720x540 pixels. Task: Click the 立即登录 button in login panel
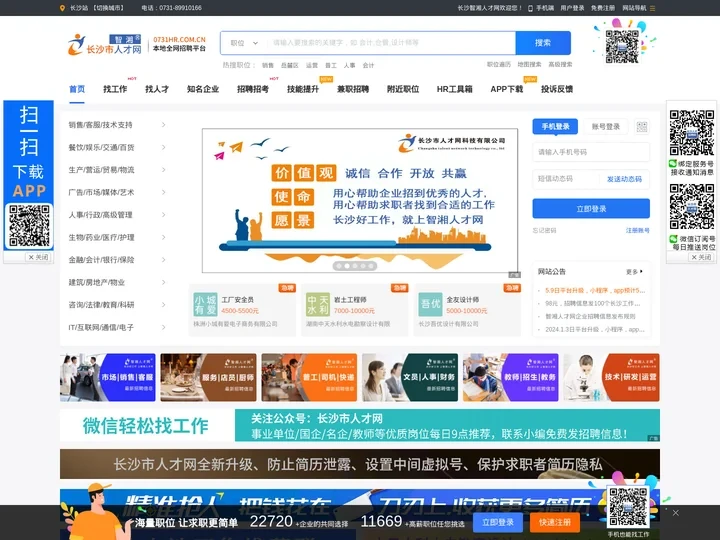pos(591,209)
